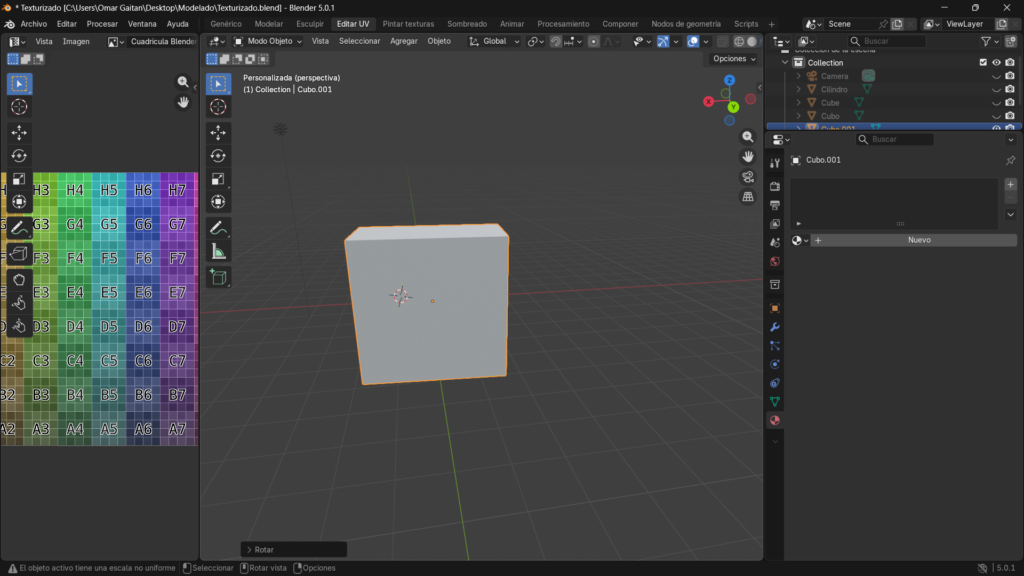Select the Rotate tool in 3D viewport
This screenshot has height=576, width=1024.
pyautogui.click(x=218, y=155)
